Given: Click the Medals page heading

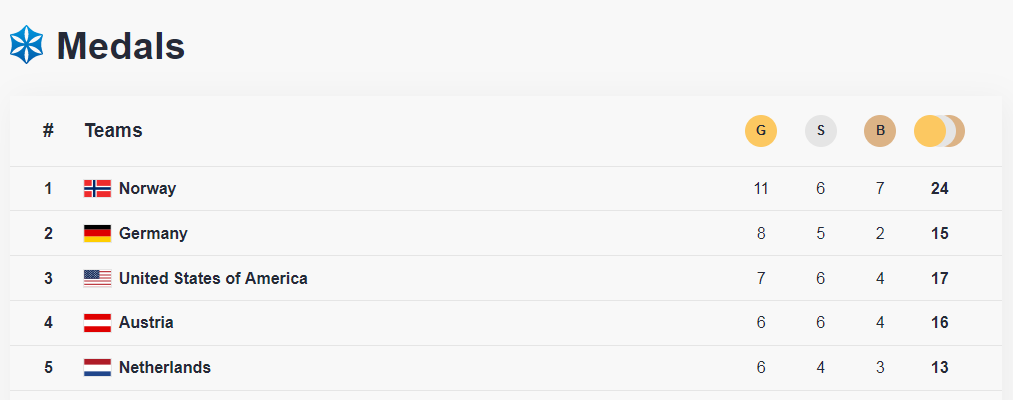Looking at the screenshot, I should pos(120,46).
